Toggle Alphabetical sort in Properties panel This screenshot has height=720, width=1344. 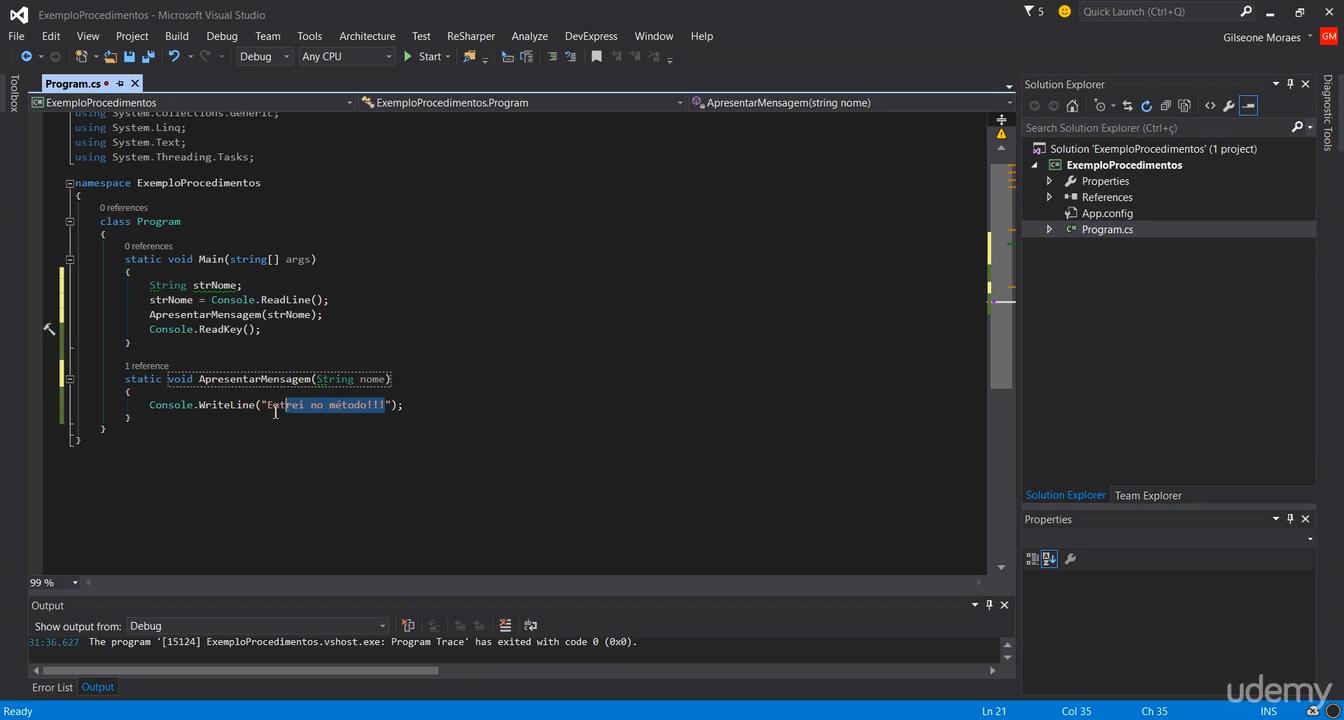click(x=1049, y=559)
